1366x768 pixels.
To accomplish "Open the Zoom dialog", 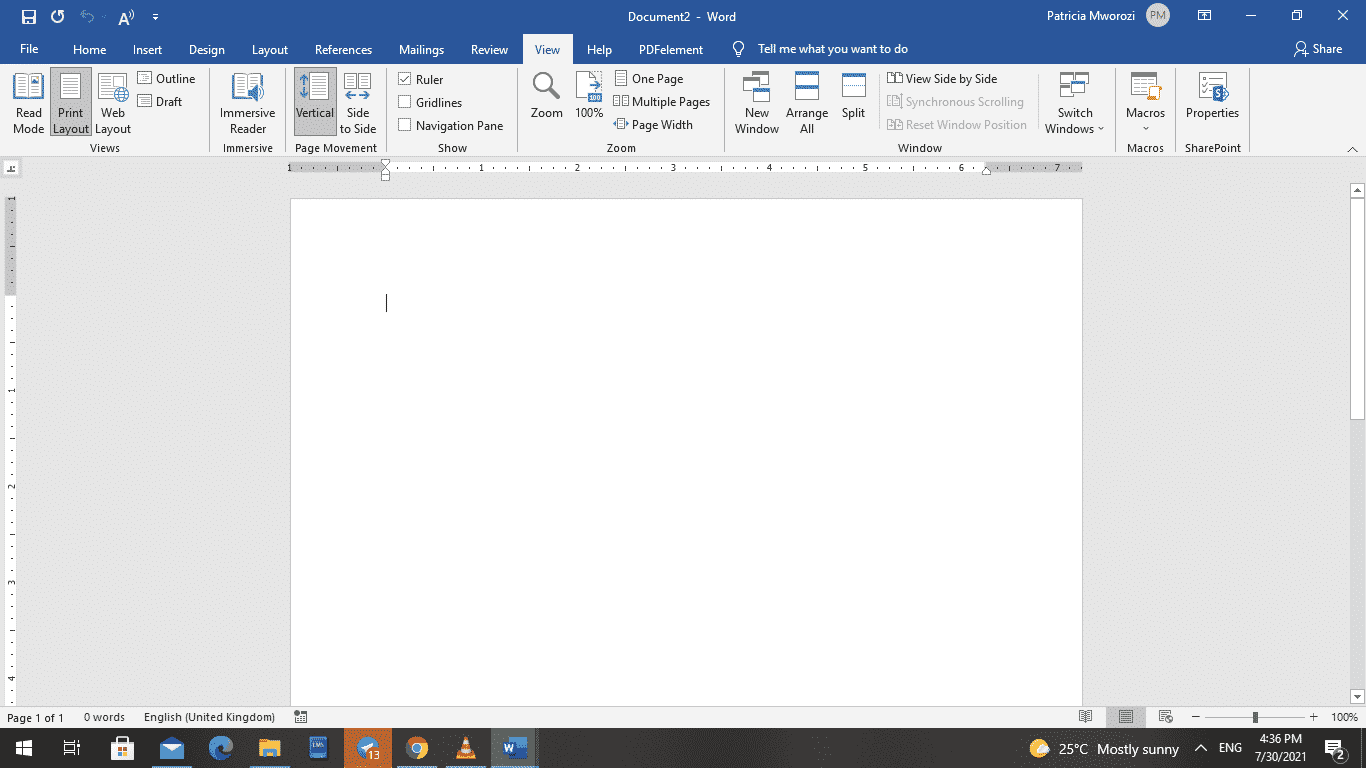I will [x=546, y=96].
